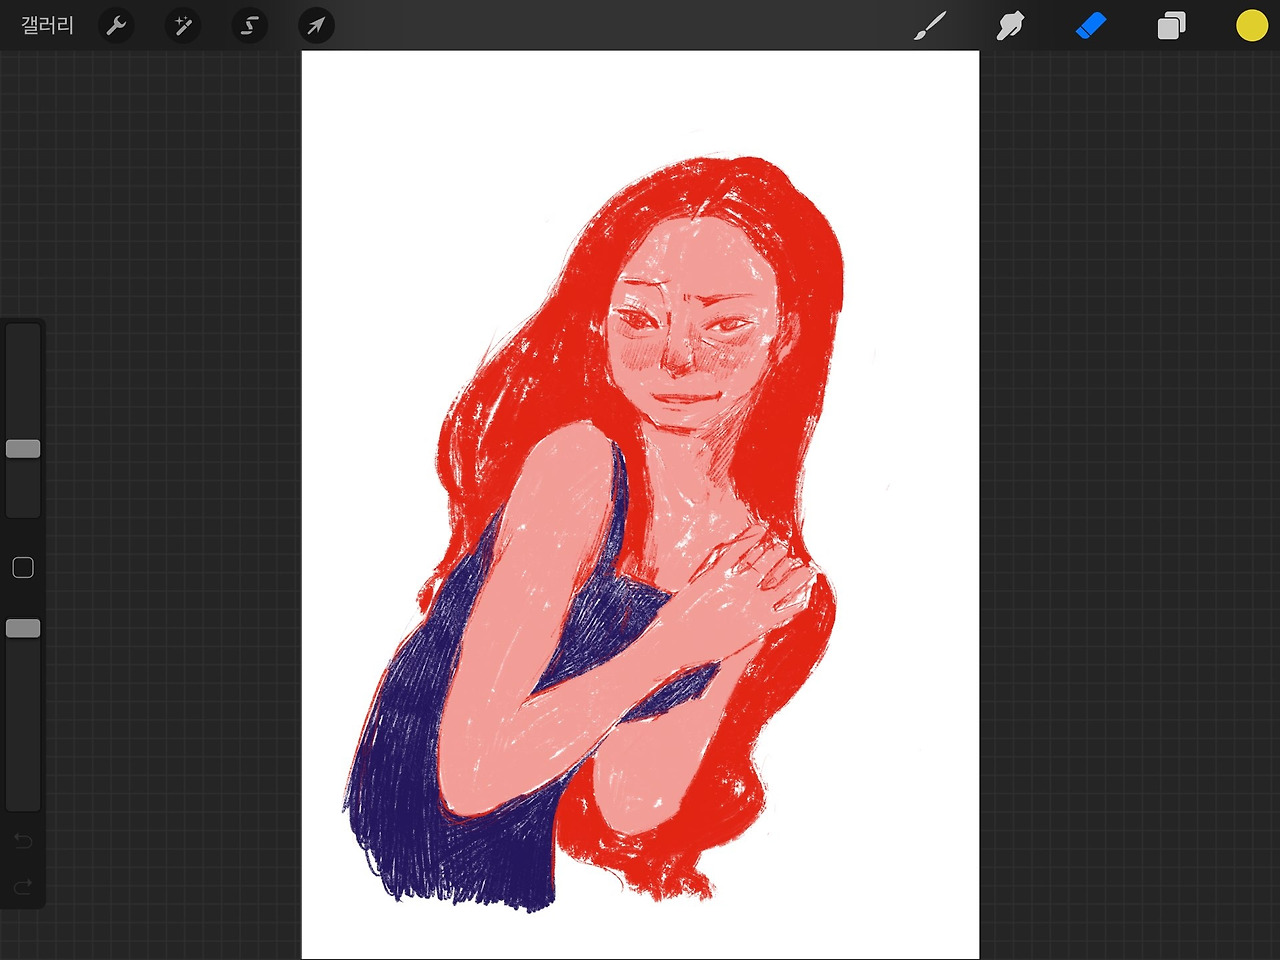Redo the last undone stroke
1280x960 pixels.
23,887
